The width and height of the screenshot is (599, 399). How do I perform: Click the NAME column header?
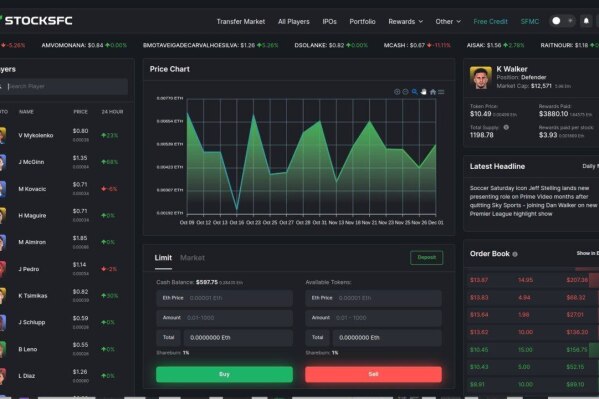tap(26, 112)
